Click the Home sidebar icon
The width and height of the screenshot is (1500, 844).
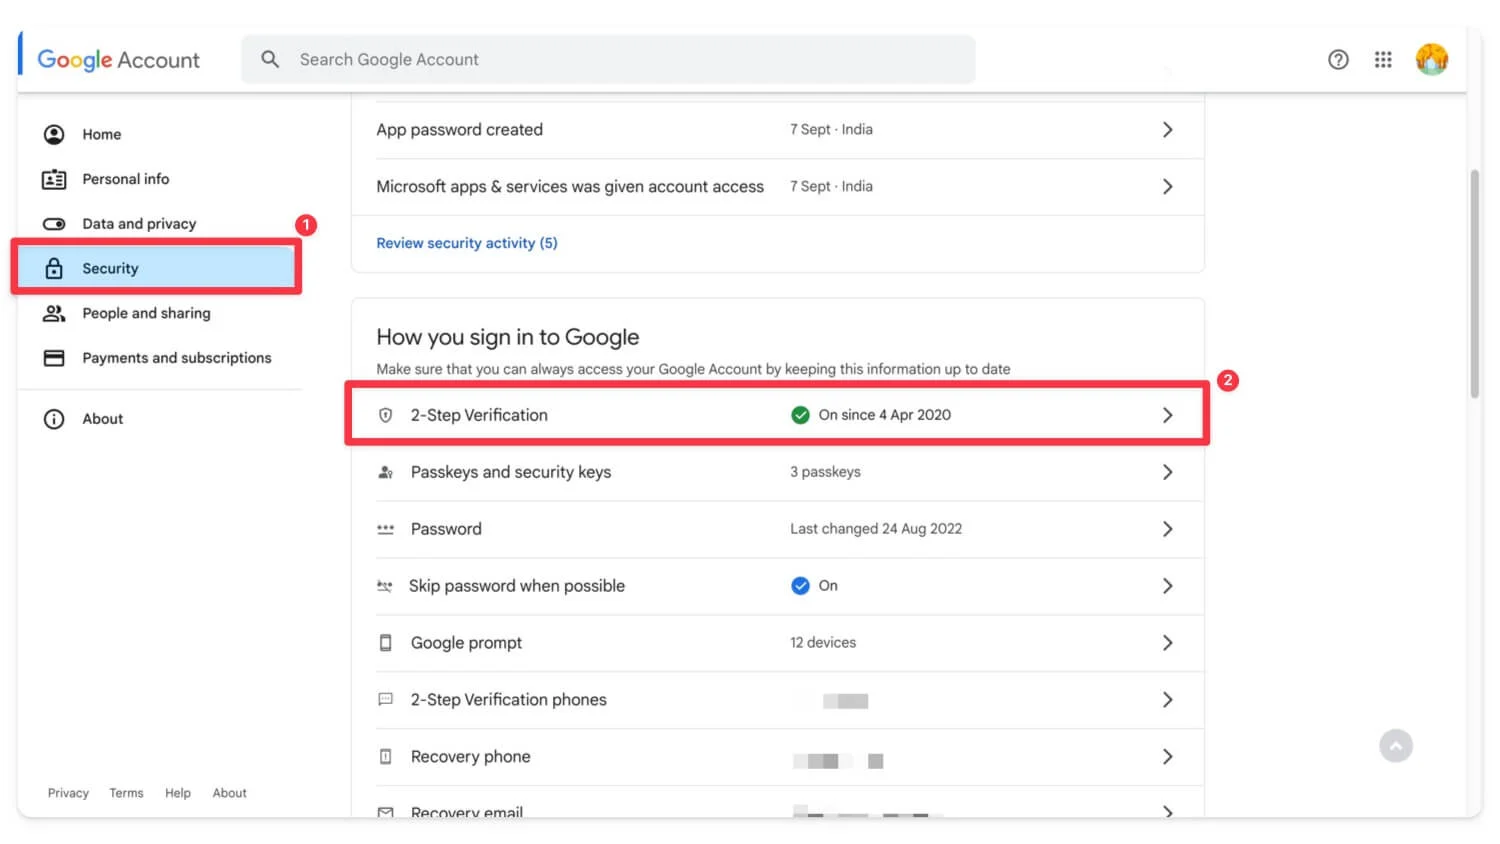54,134
